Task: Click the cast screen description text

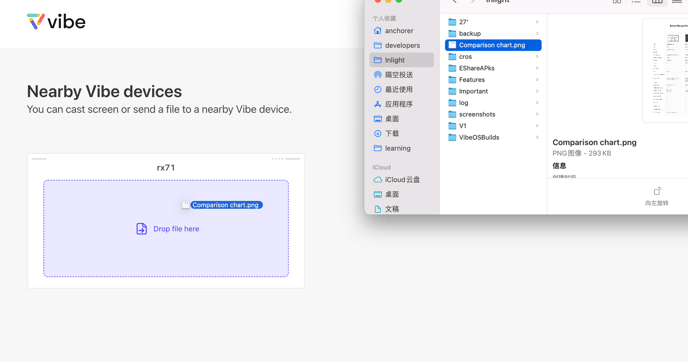Action: [159, 109]
